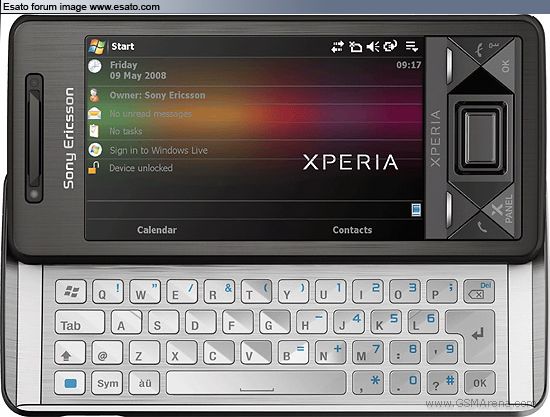Image resolution: width=550 pixels, height=417 pixels.
Task: Push the hardware OK button
Action: tap(503, 65)
